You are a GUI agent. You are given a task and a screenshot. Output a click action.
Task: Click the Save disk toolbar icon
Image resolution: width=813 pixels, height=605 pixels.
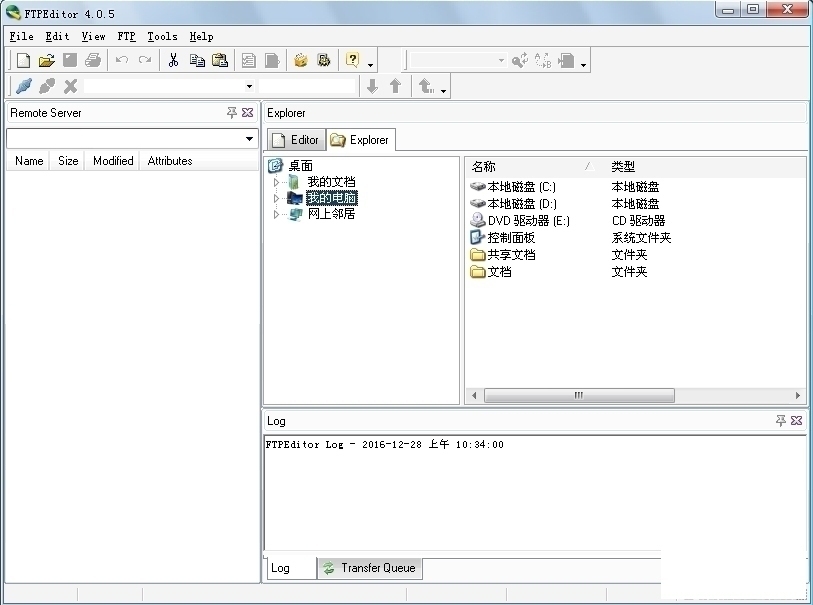pos(70,60)
